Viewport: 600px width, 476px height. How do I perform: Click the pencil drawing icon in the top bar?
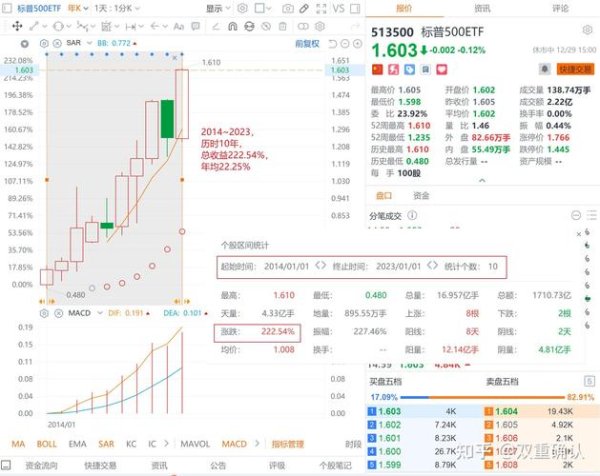304,8
